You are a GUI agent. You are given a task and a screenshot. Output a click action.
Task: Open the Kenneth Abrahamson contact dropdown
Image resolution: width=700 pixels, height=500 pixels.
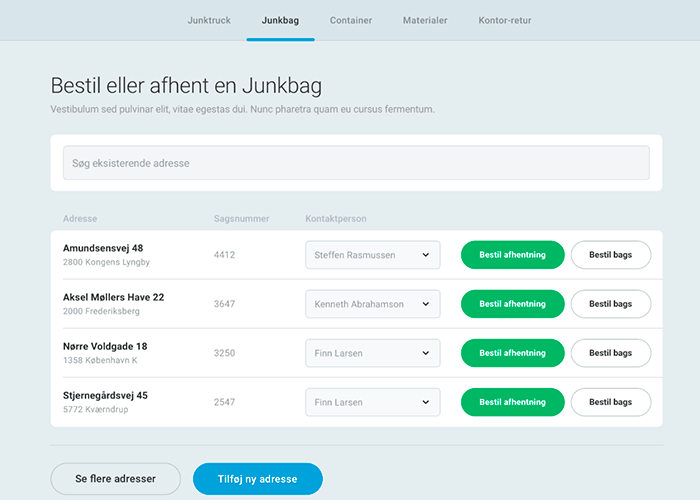372,304
